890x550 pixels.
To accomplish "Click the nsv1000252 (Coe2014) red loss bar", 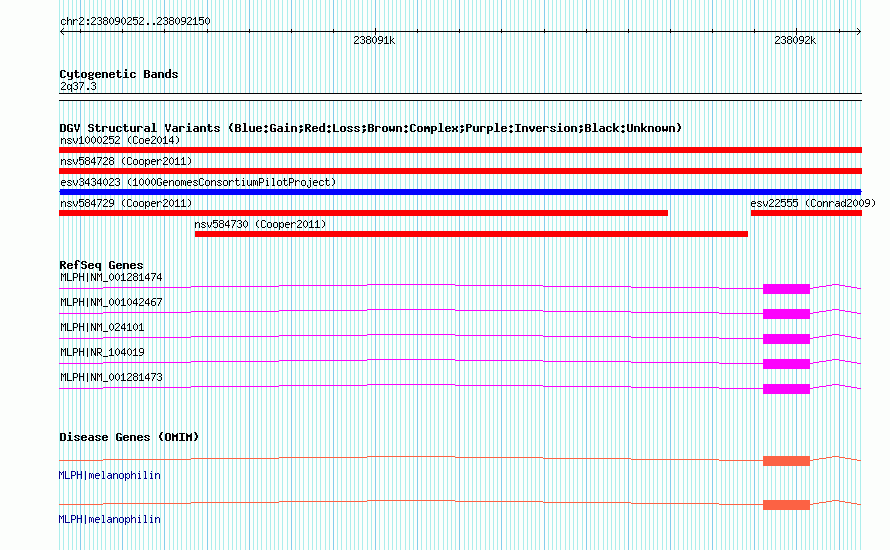I will 460,150.
